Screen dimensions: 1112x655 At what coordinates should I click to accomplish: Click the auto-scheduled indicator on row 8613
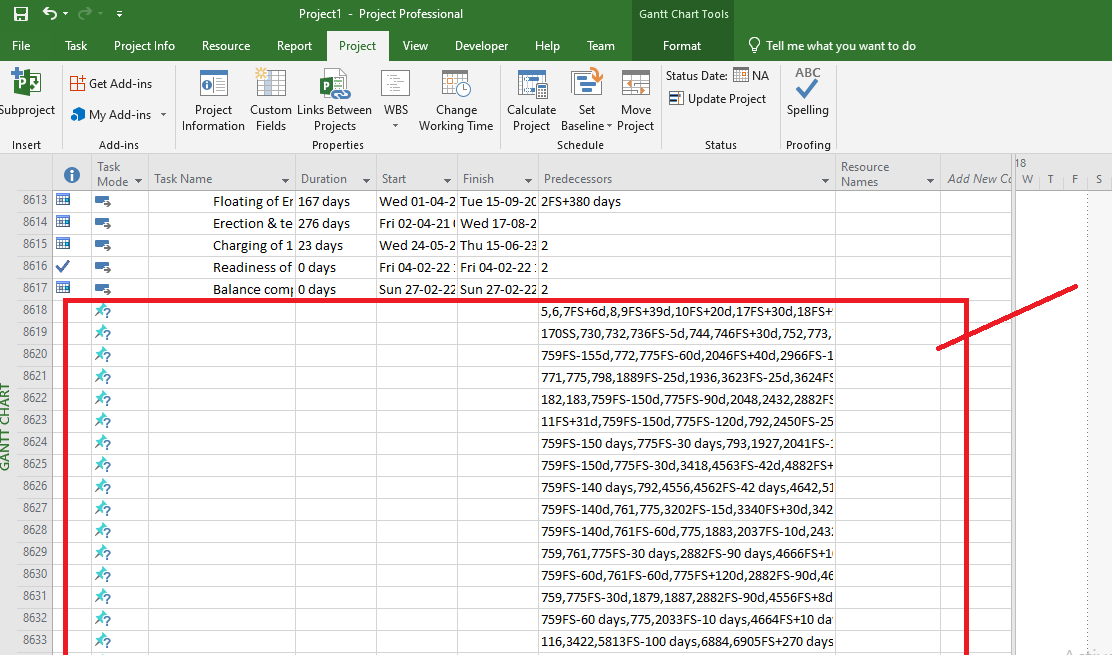tap(101, 200)
